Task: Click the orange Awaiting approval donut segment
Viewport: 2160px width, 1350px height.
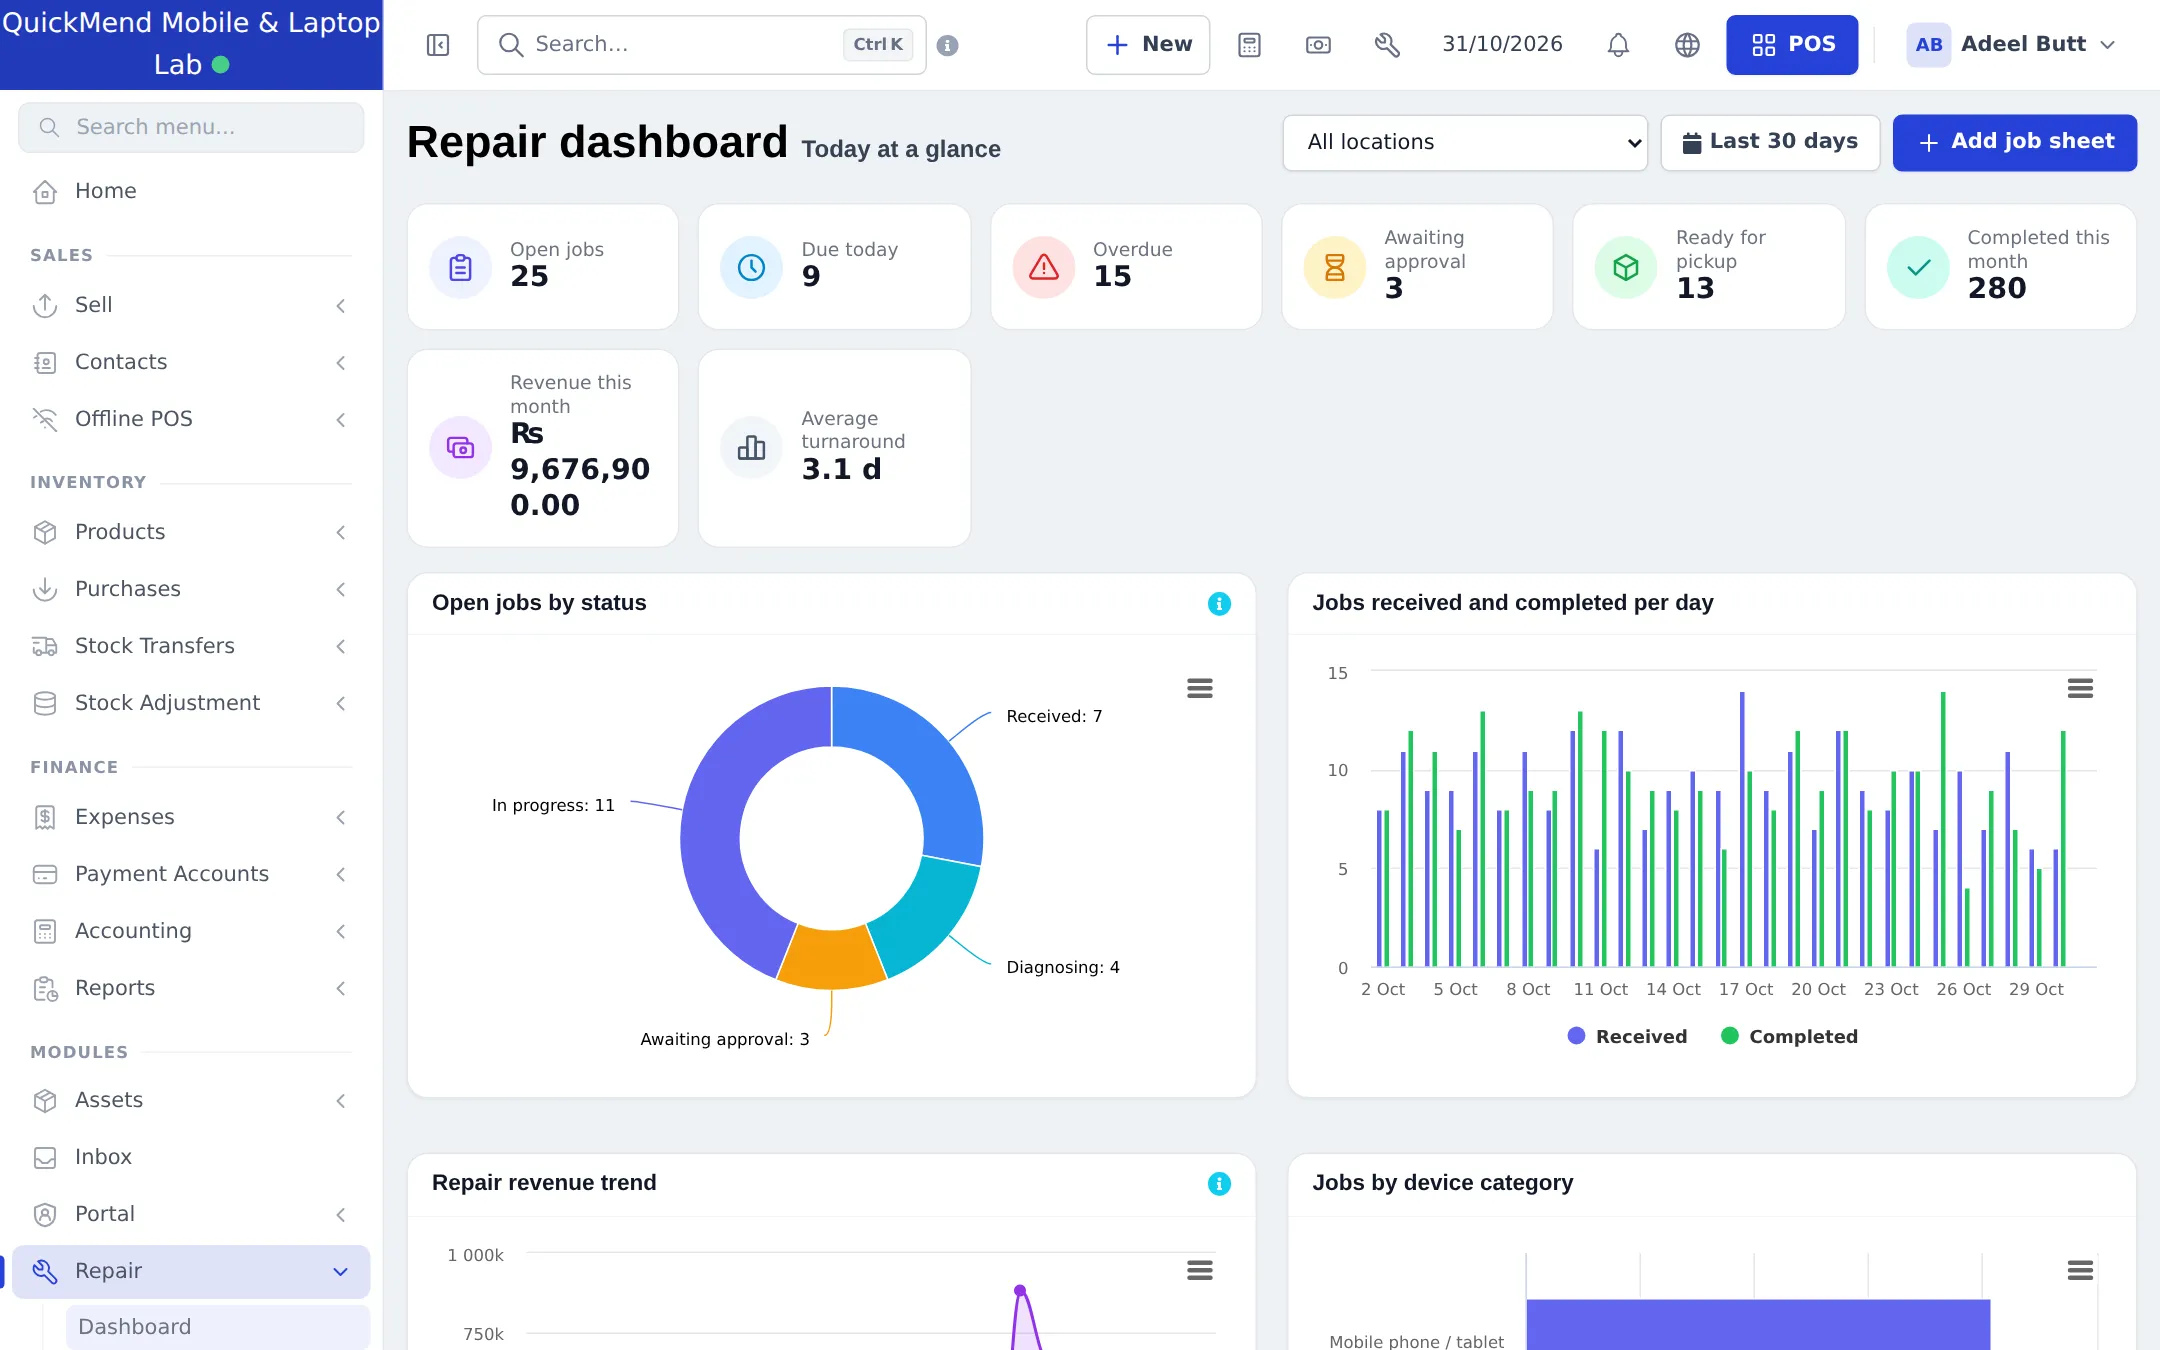Action: coord(831,957)
